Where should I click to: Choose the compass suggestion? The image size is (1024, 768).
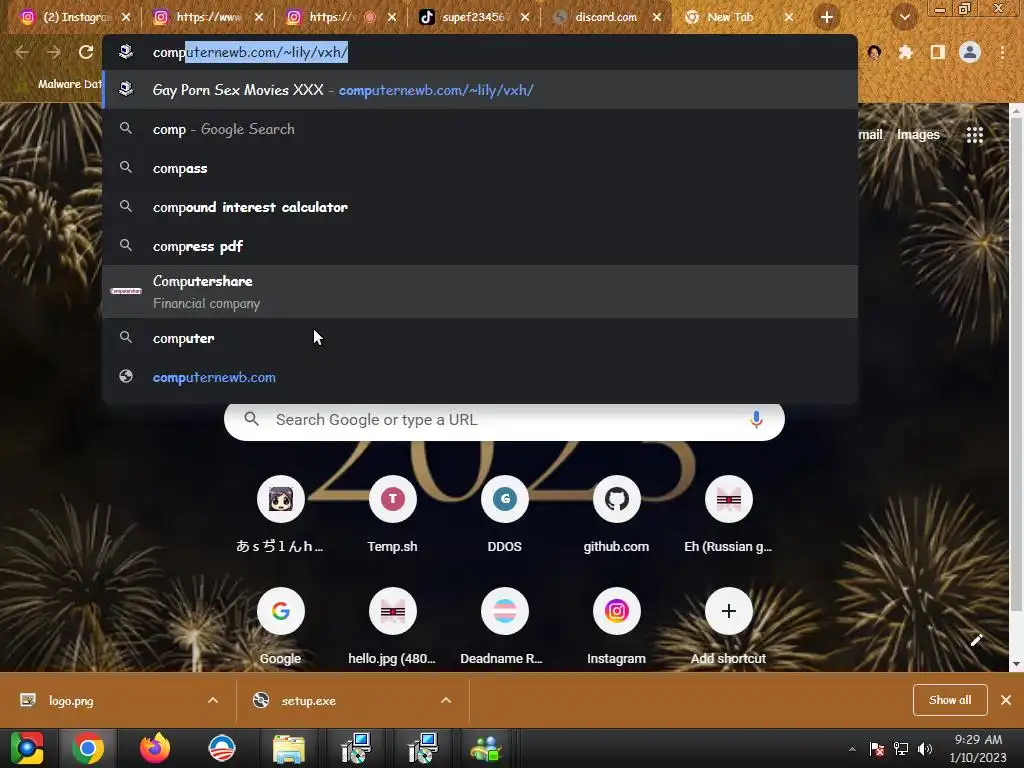pos(480,168)
